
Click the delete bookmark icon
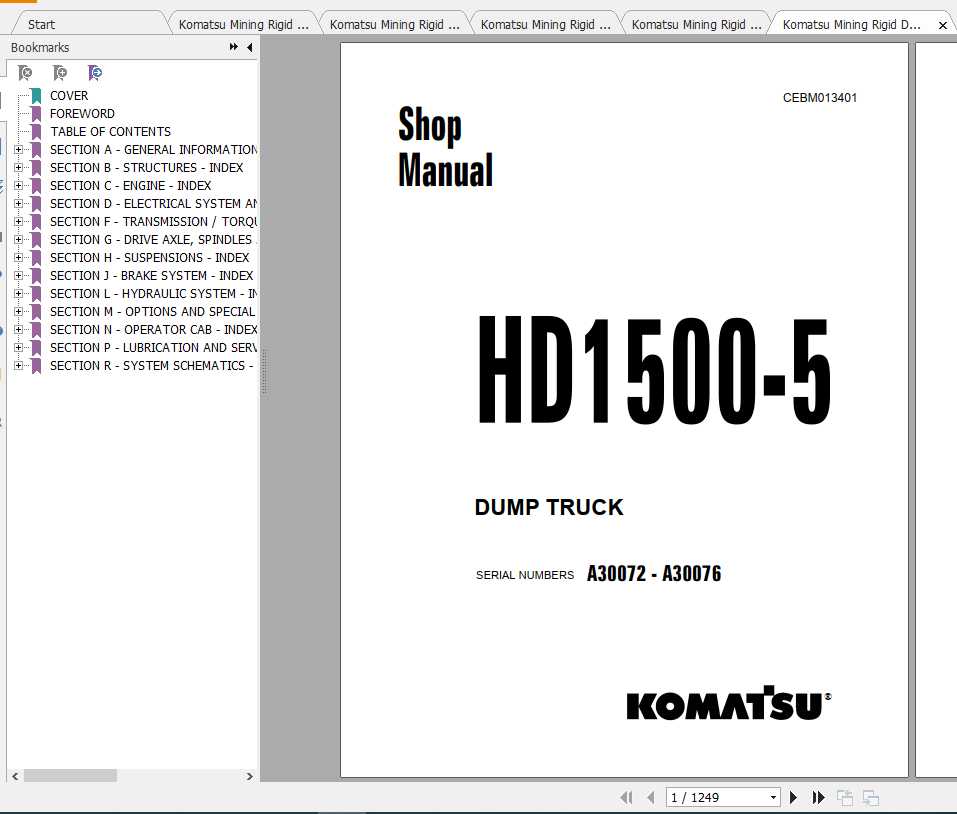[25, 73]
